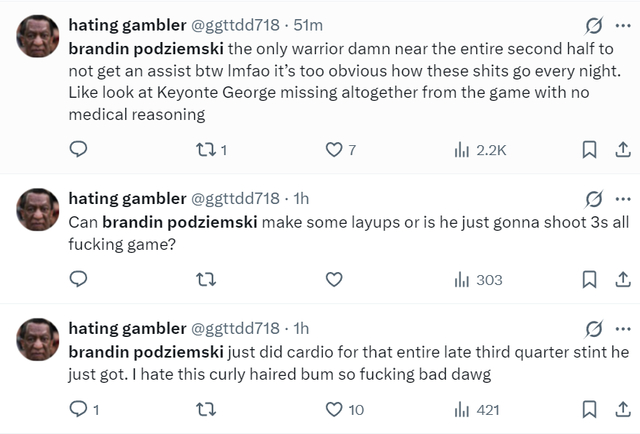This screenshot has height=434, width=640.
Task: Like the layups tweet
Action: click(335, 280)
